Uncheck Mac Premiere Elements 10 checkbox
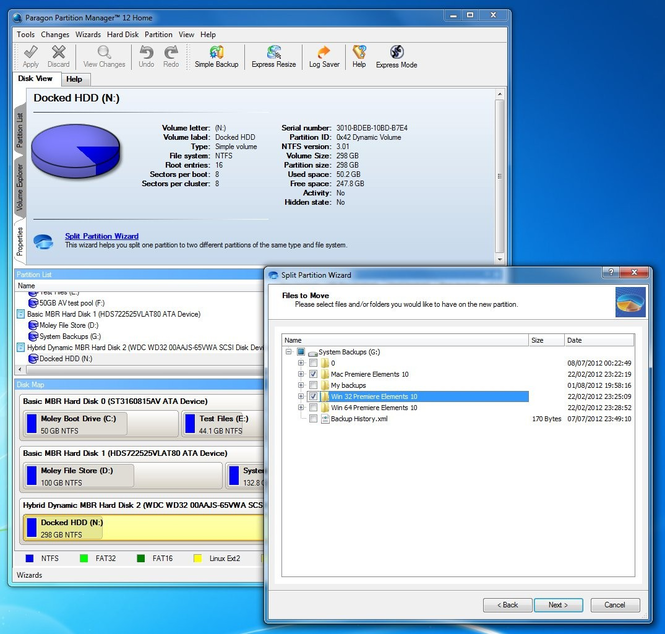This screenshot has height=634, width=665. tap(313, 374)
